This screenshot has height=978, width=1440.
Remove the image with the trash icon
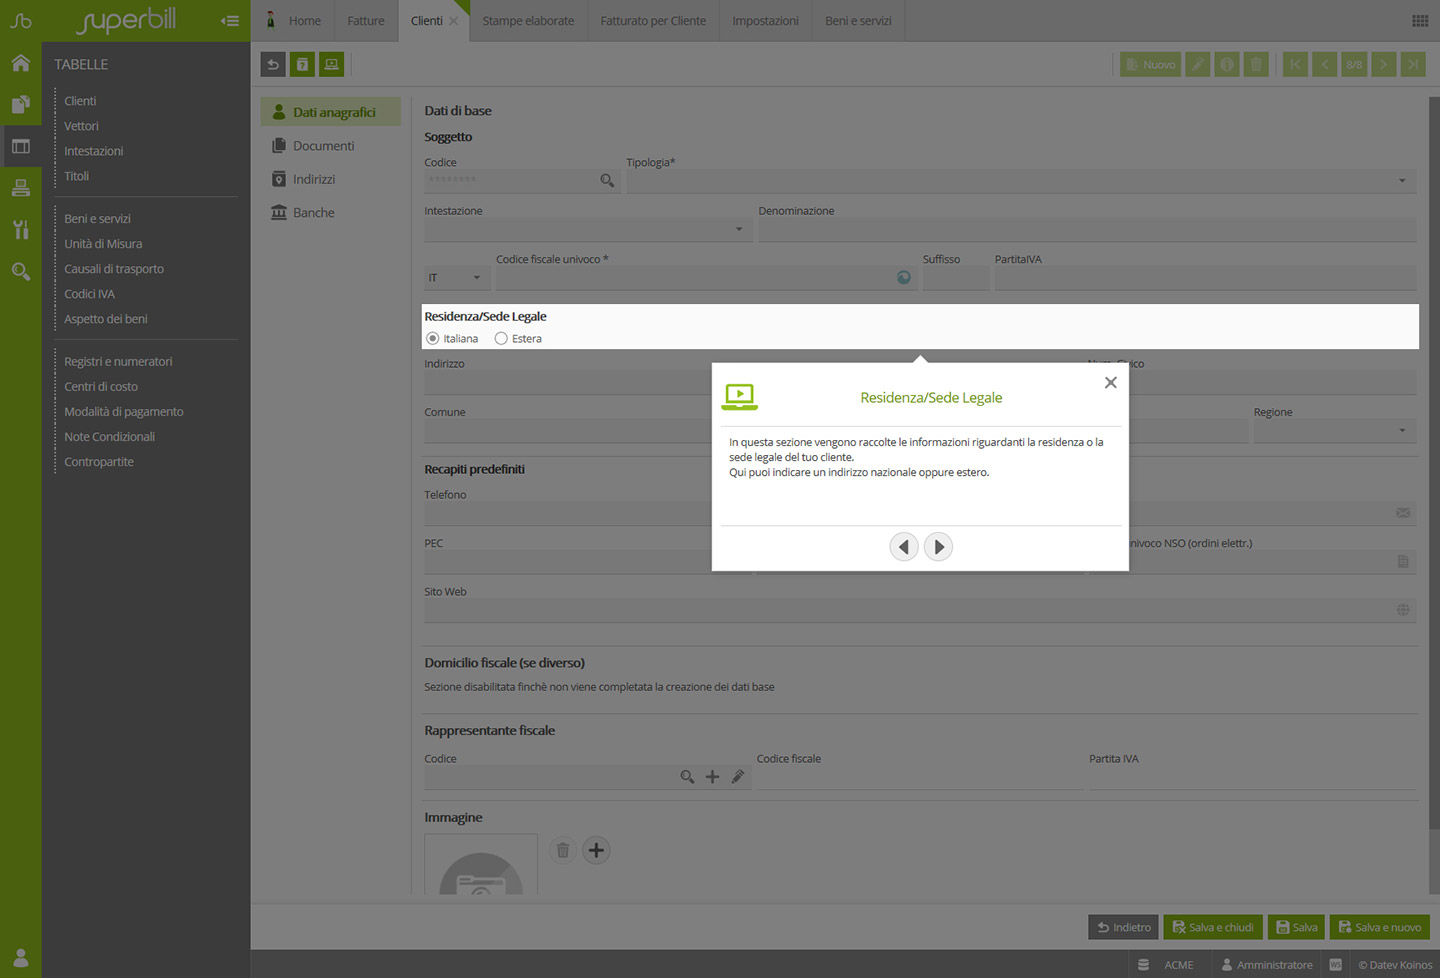coord(563,850)
